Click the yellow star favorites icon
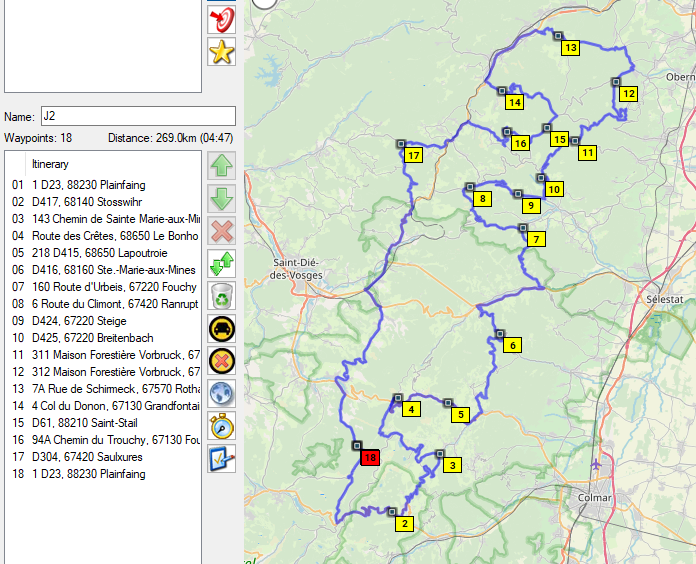Viewport: 696px width, 564px height. click(x=221, y=52)
